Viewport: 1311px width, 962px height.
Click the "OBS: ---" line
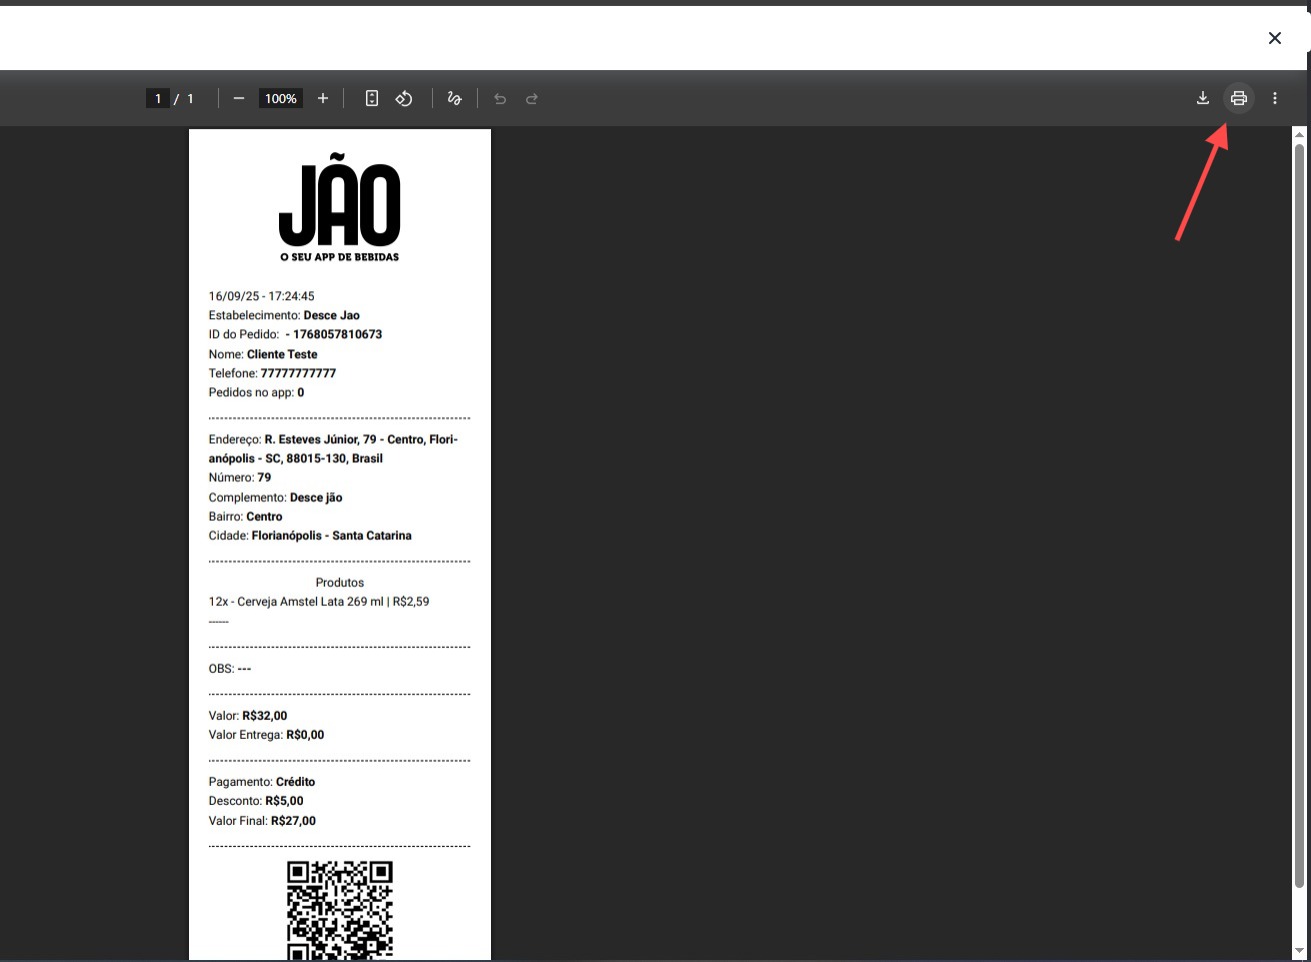[x=230, y=668]
